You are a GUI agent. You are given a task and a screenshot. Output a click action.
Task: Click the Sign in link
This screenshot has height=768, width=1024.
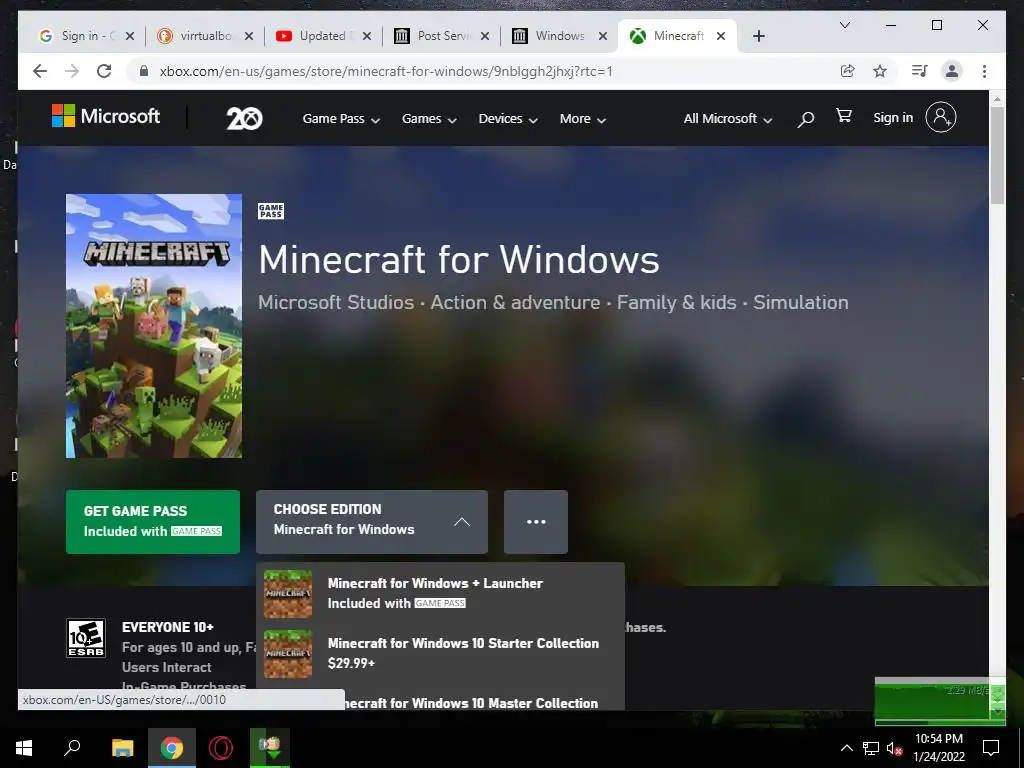click(893, 118)
